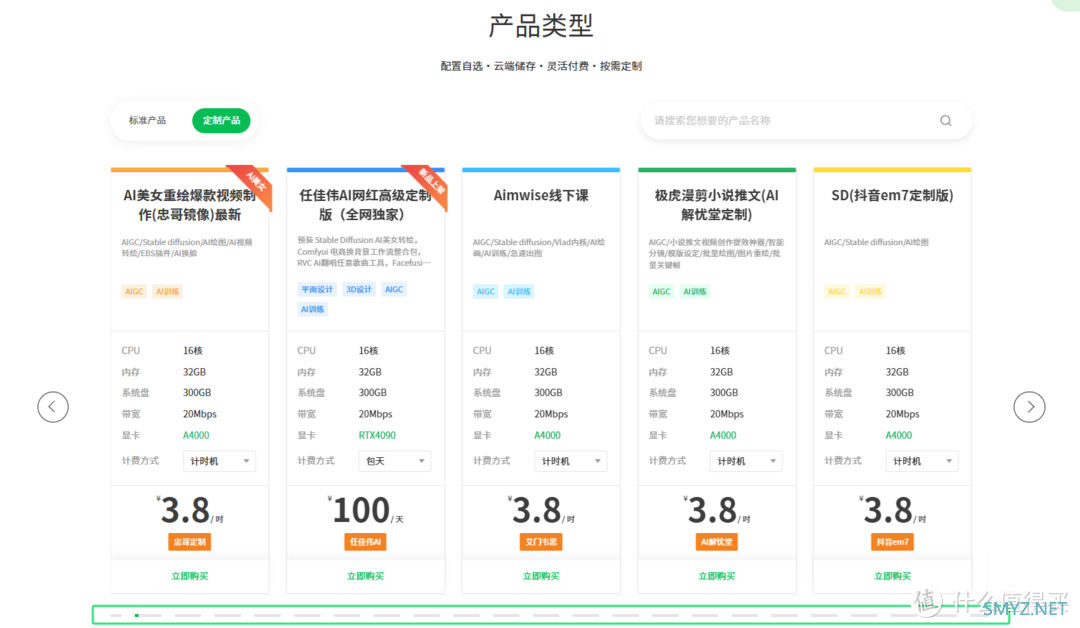Click AI训练 tag on Aimwise线下课 card
The height and width of the screenshot is (628, 1080).
coord(519,291)
